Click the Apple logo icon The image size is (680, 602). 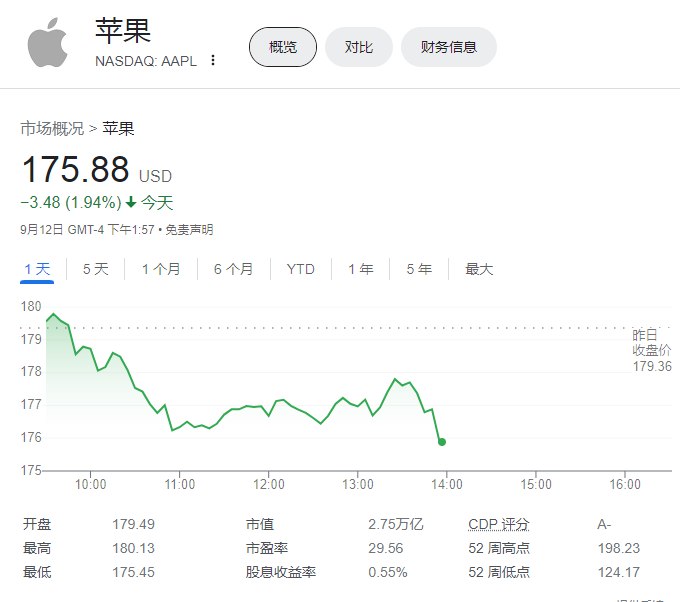coord(48,43)
